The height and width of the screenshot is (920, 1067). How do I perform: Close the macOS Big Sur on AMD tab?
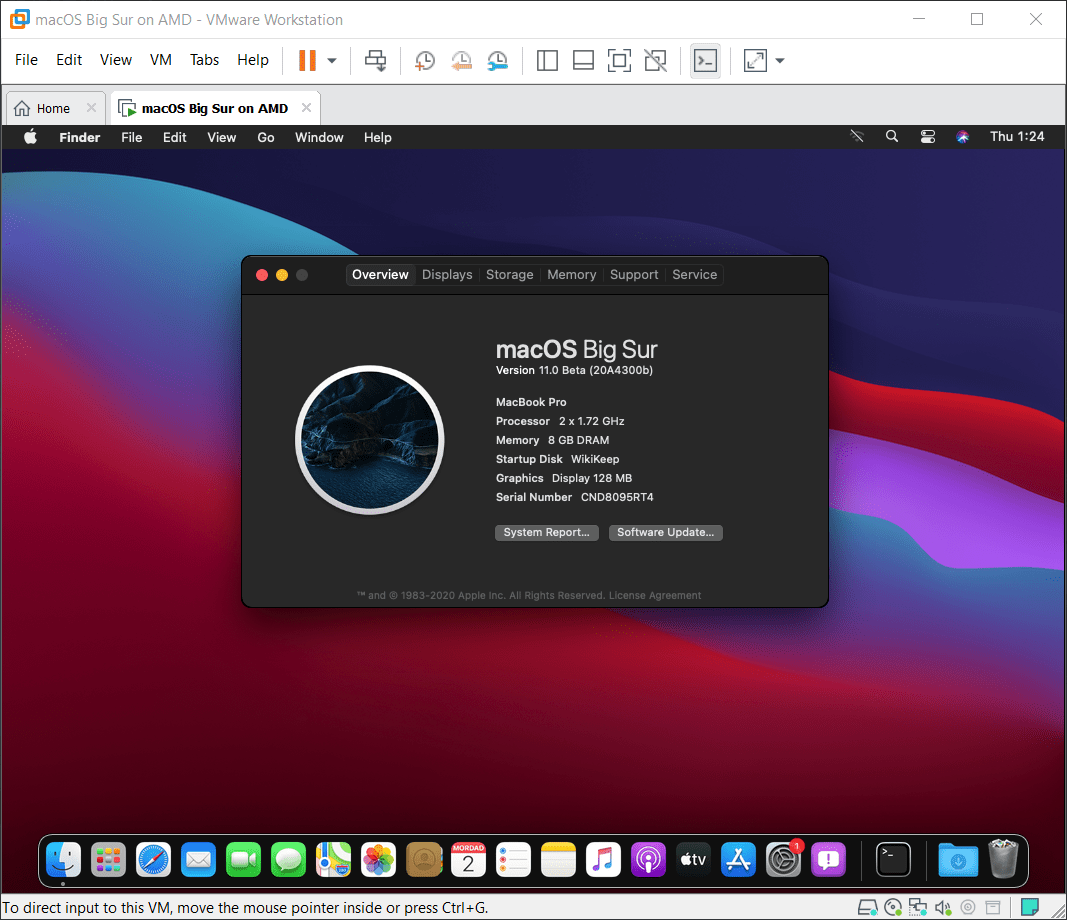[306, 108]
